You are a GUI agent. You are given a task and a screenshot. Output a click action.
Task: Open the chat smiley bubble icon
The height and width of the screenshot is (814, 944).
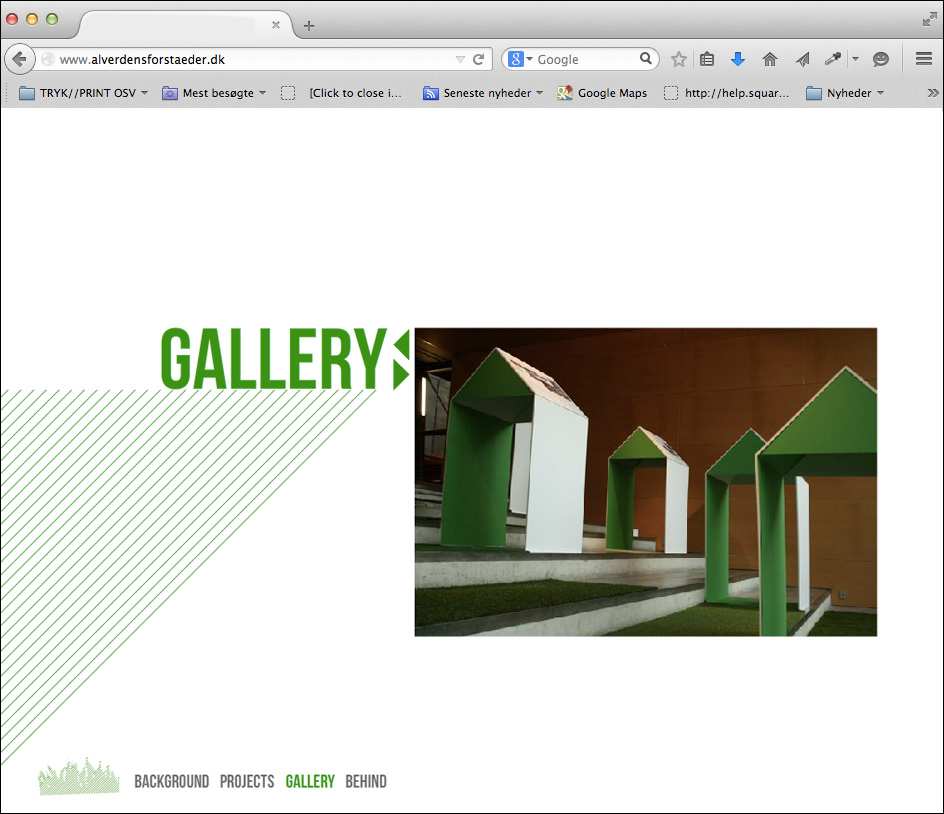881,59
